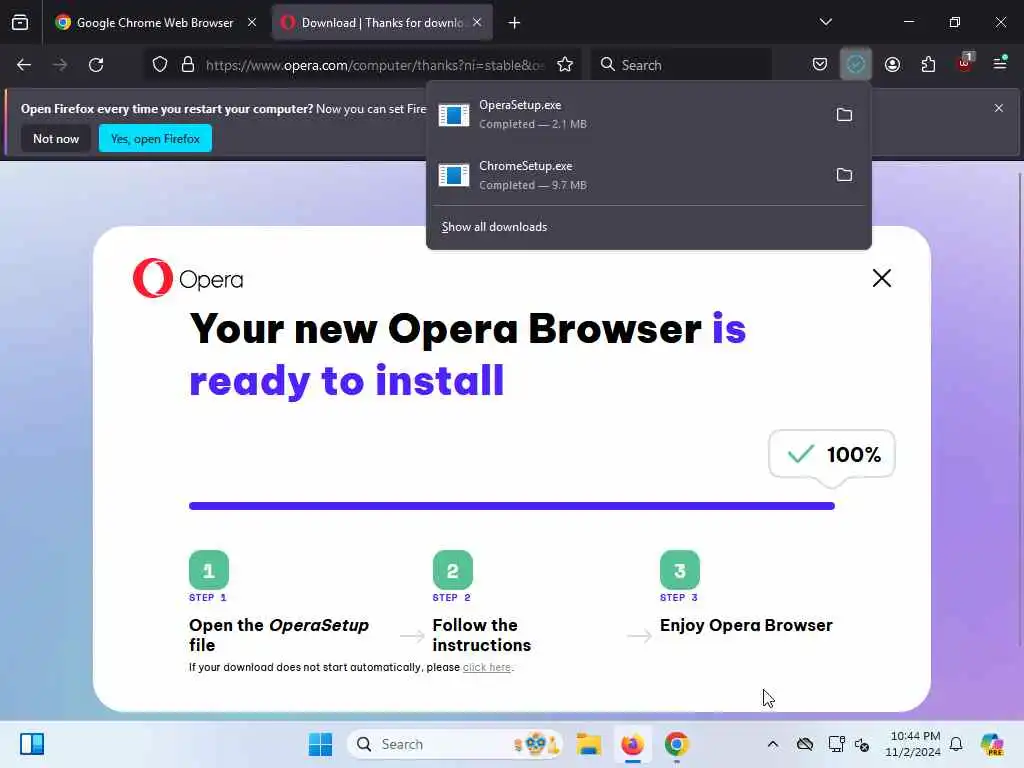This screenshot has width=1024, height=768.
Task: Open the OperaSetup.exe download entry
Action: coord(629,114)
